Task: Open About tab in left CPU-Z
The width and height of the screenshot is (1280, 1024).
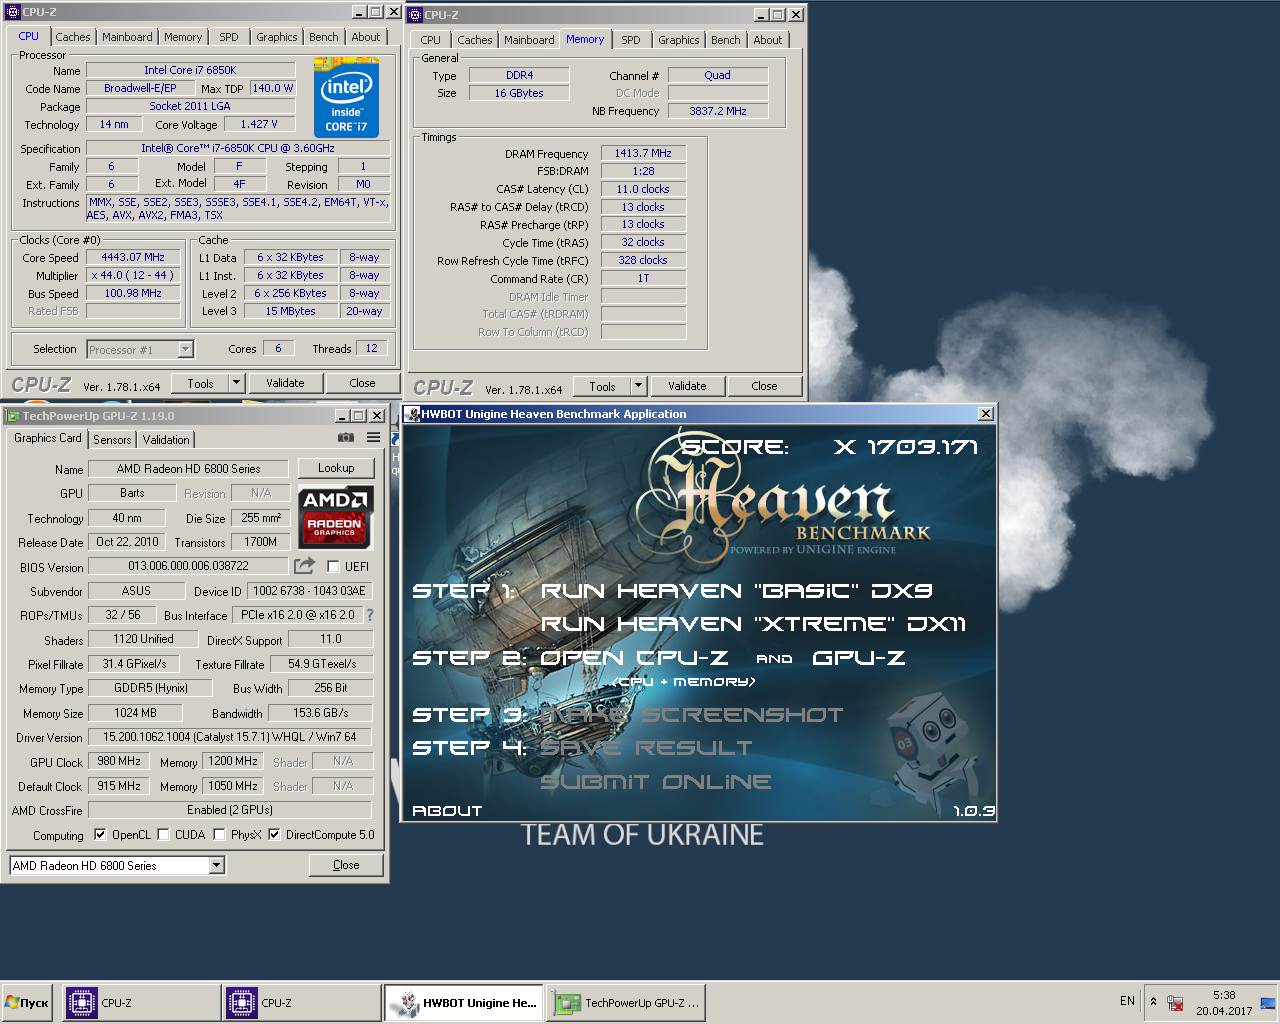Action: click(366, 37)
